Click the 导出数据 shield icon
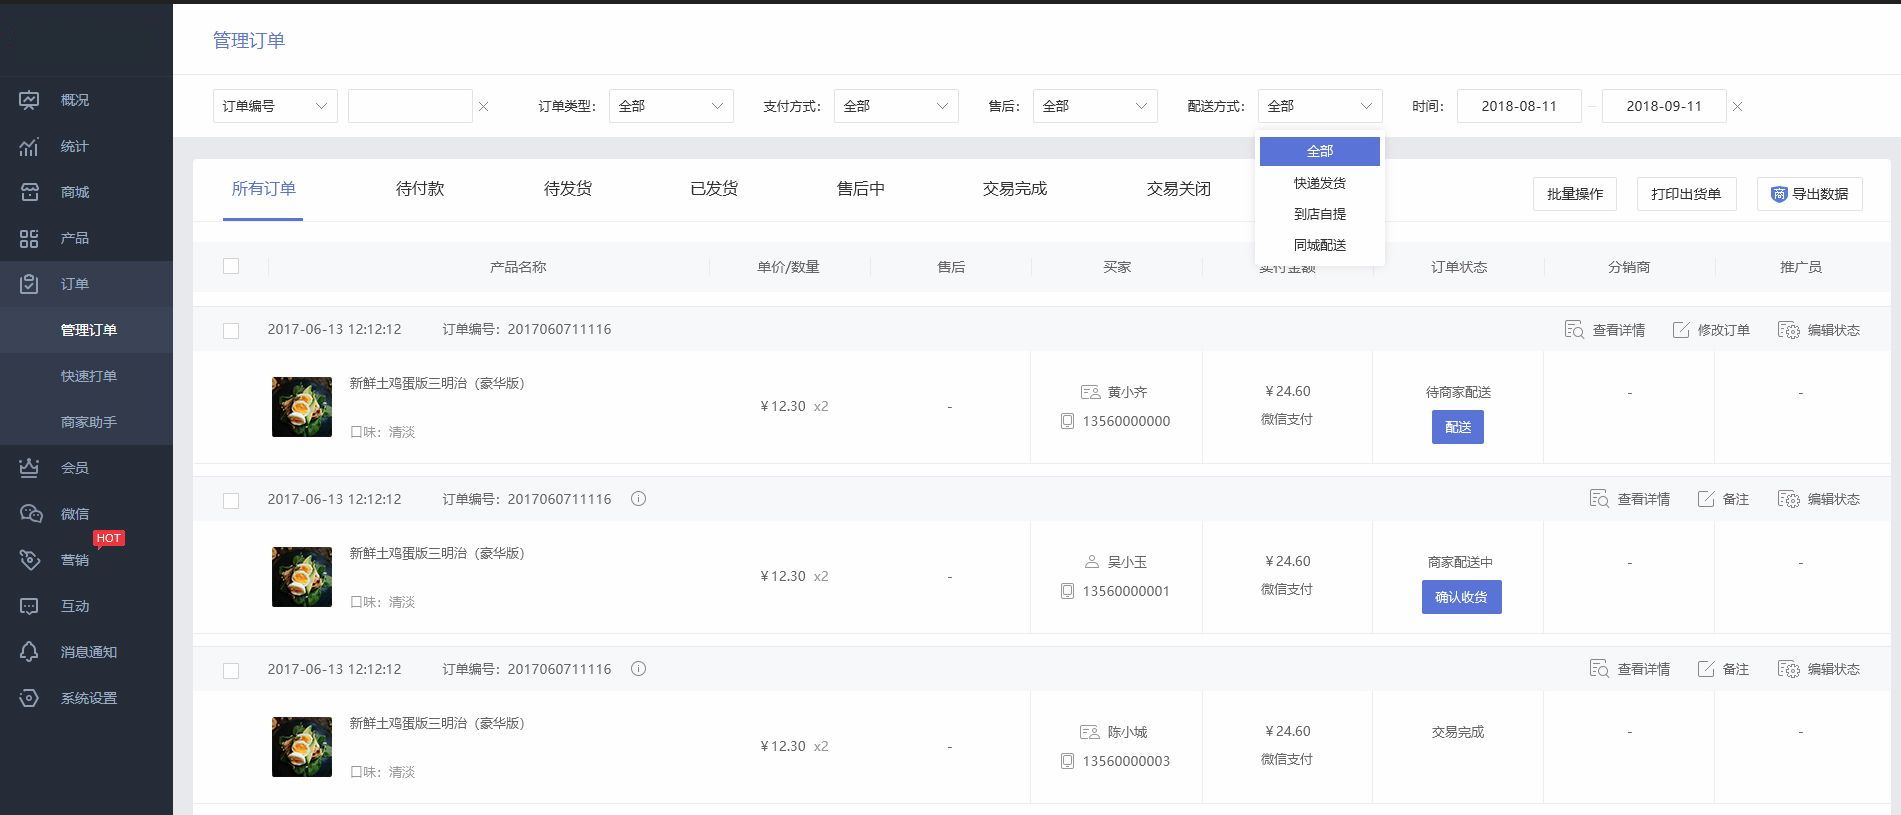The image size is (1901, 815). pos(1779,194)
